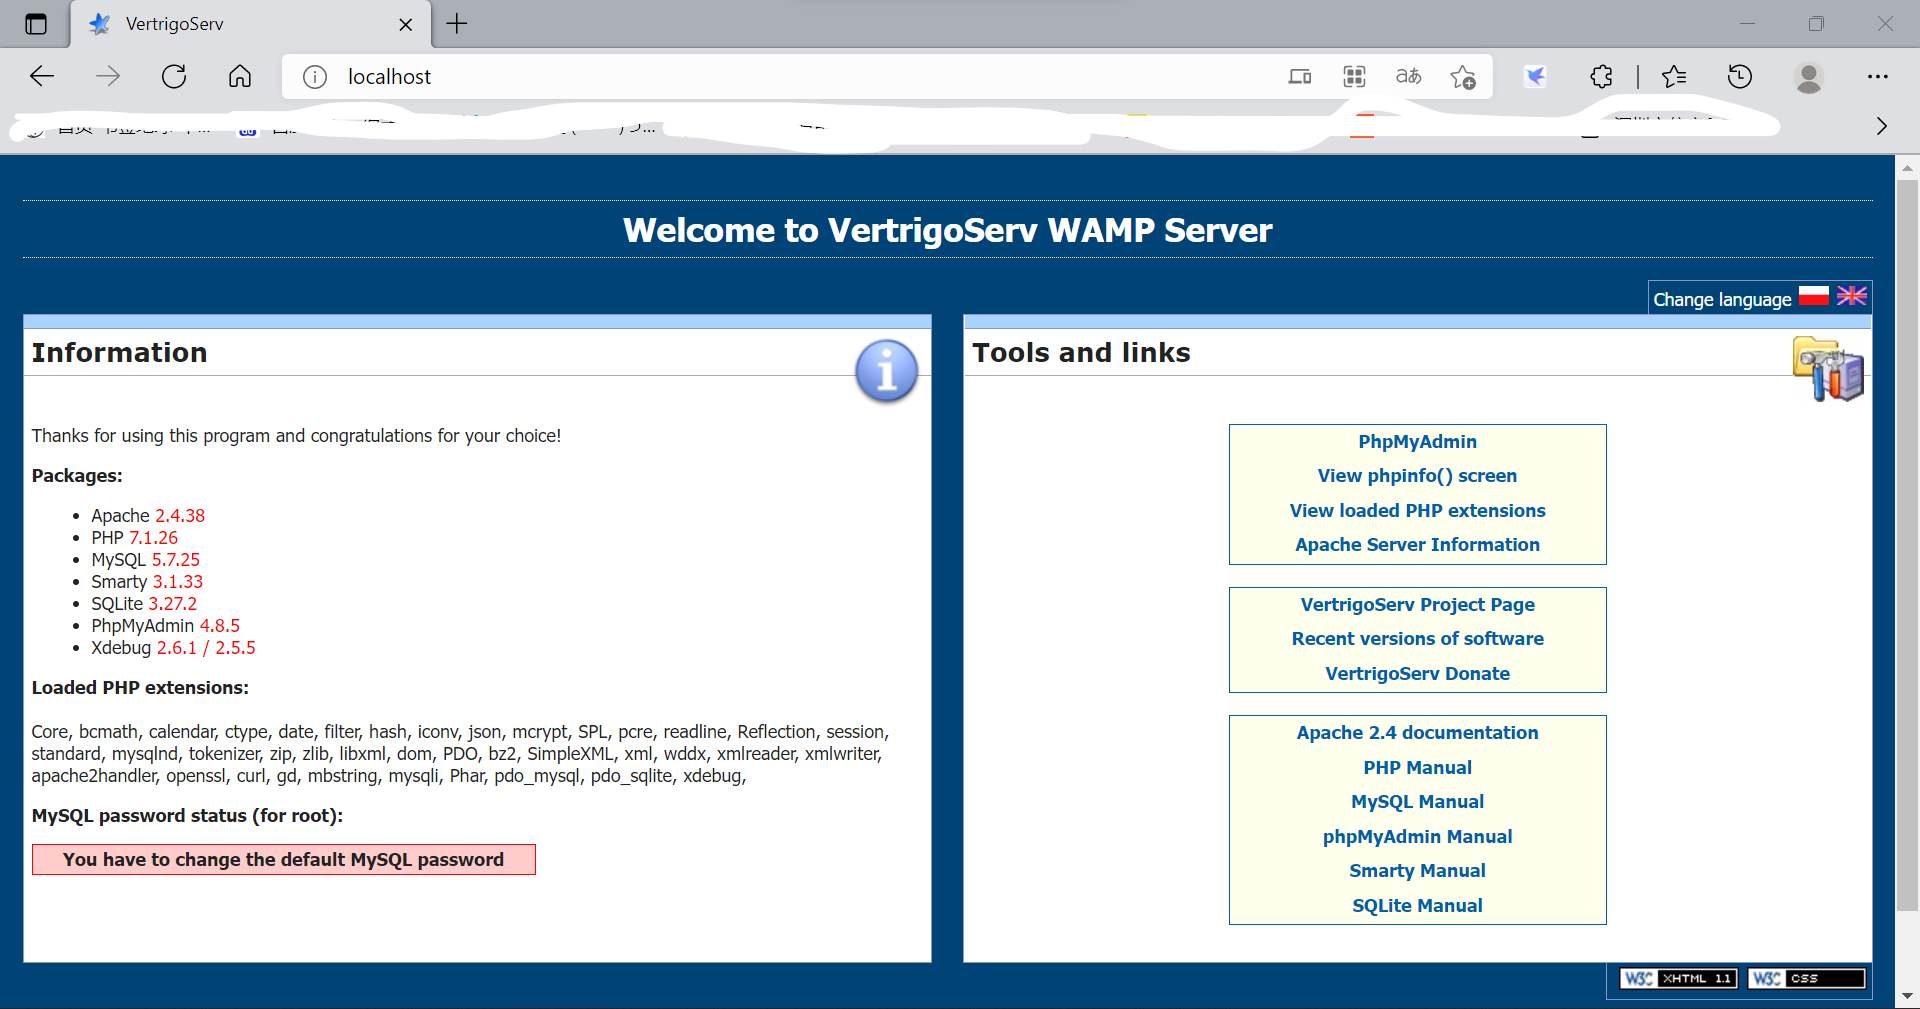
Task: Open the user profile avatar
Action: pos(1809,77)
